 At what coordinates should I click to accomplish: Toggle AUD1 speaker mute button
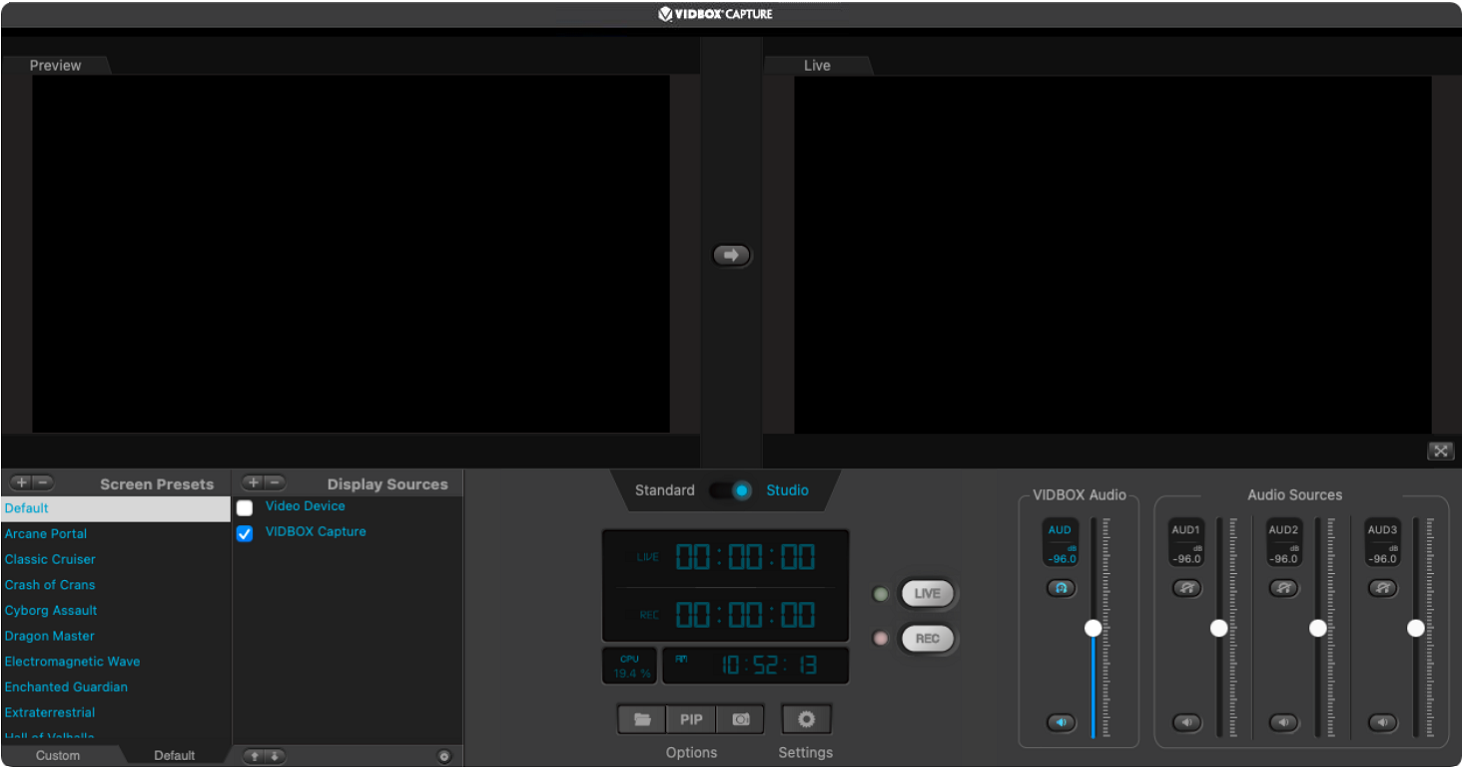coord(1187,722)
